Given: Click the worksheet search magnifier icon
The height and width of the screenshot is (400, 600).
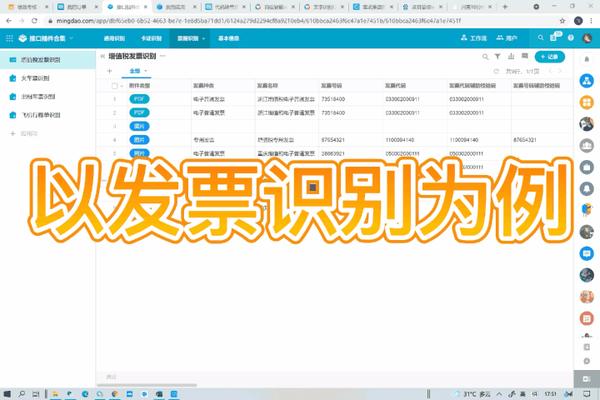Looking at the screenshot, I should pos(485,57).
